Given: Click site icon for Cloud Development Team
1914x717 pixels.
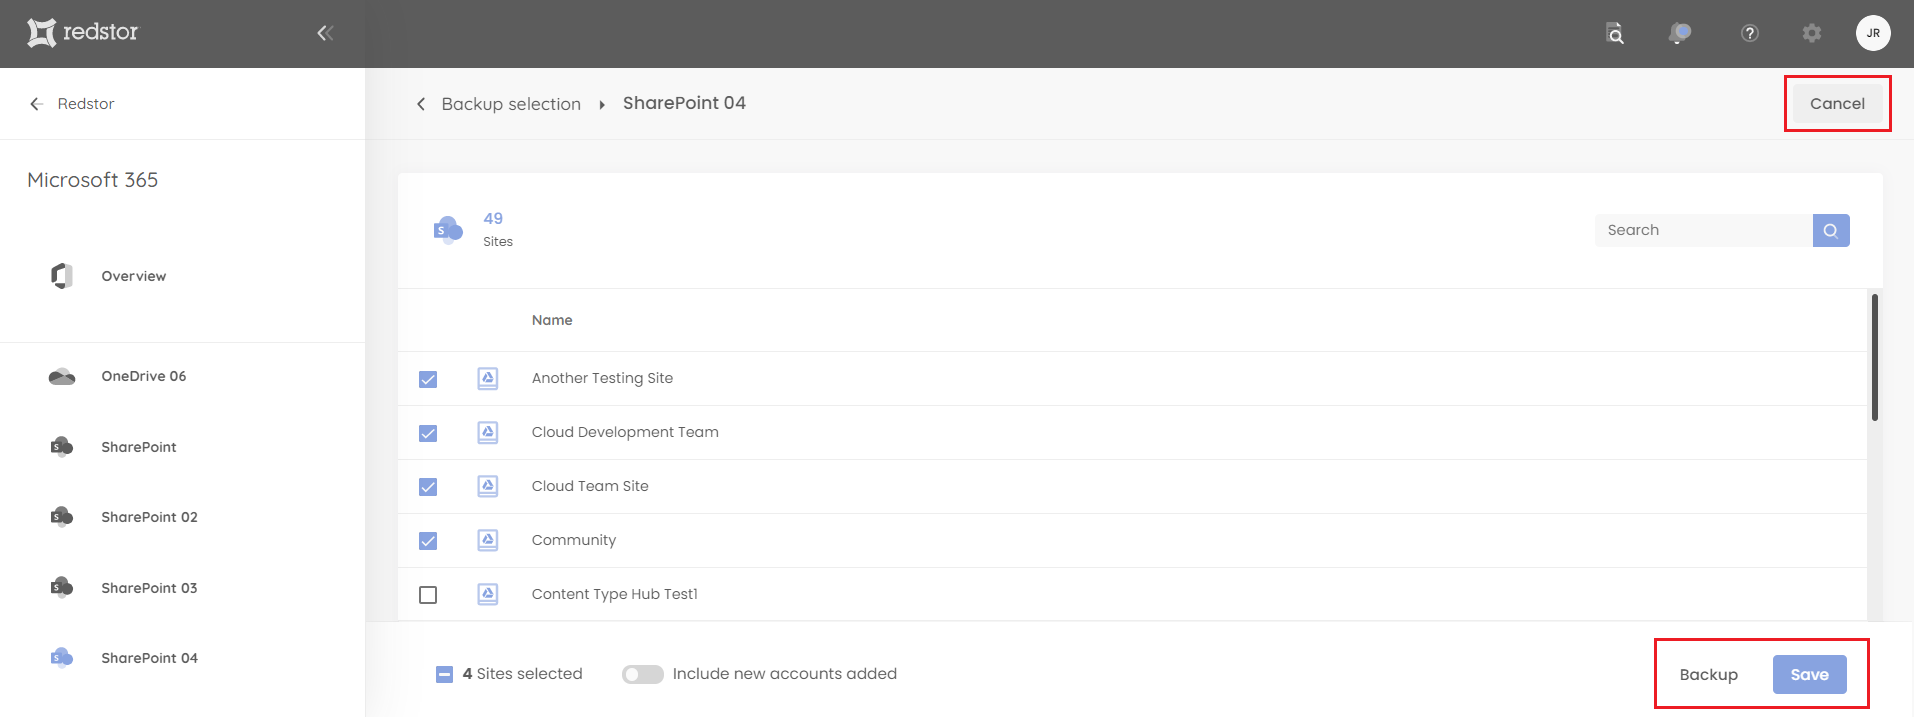Looking at the screenshot, I should tap(488, 432).
